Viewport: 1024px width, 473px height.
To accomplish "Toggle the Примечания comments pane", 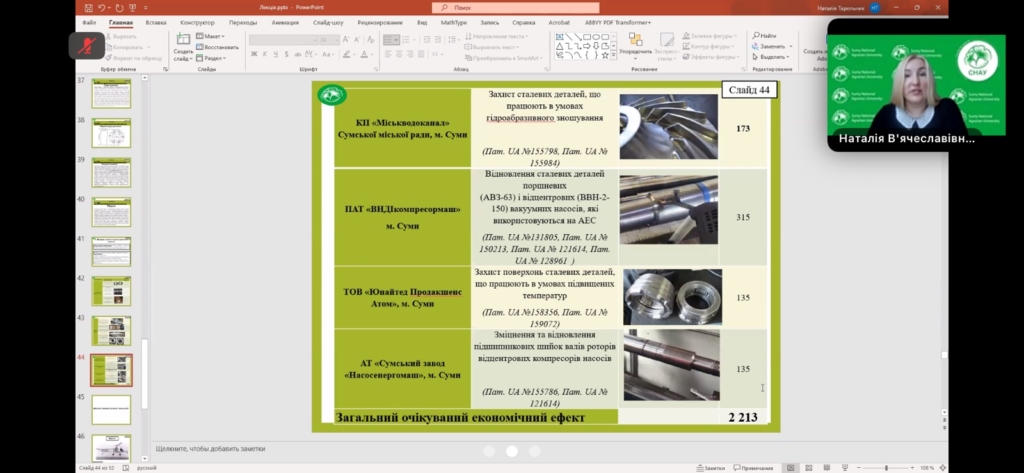I will 751,467.
